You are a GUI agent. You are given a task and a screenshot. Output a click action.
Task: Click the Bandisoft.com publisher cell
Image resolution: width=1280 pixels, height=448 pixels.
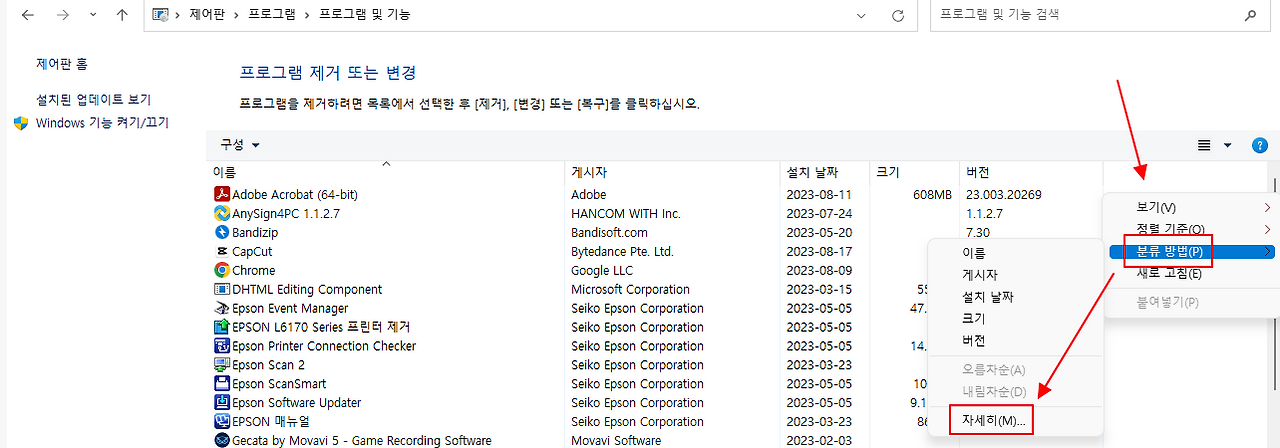610,232
